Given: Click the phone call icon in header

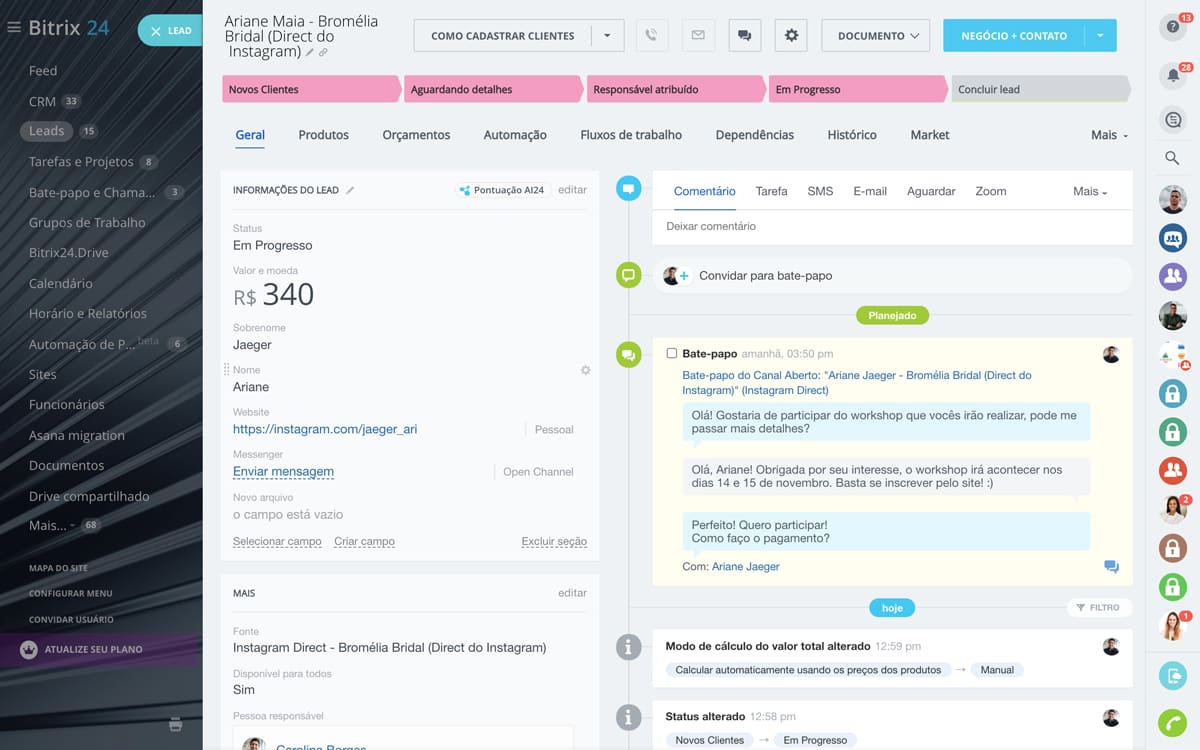Looking at the screenshot, I should point(651,36).
